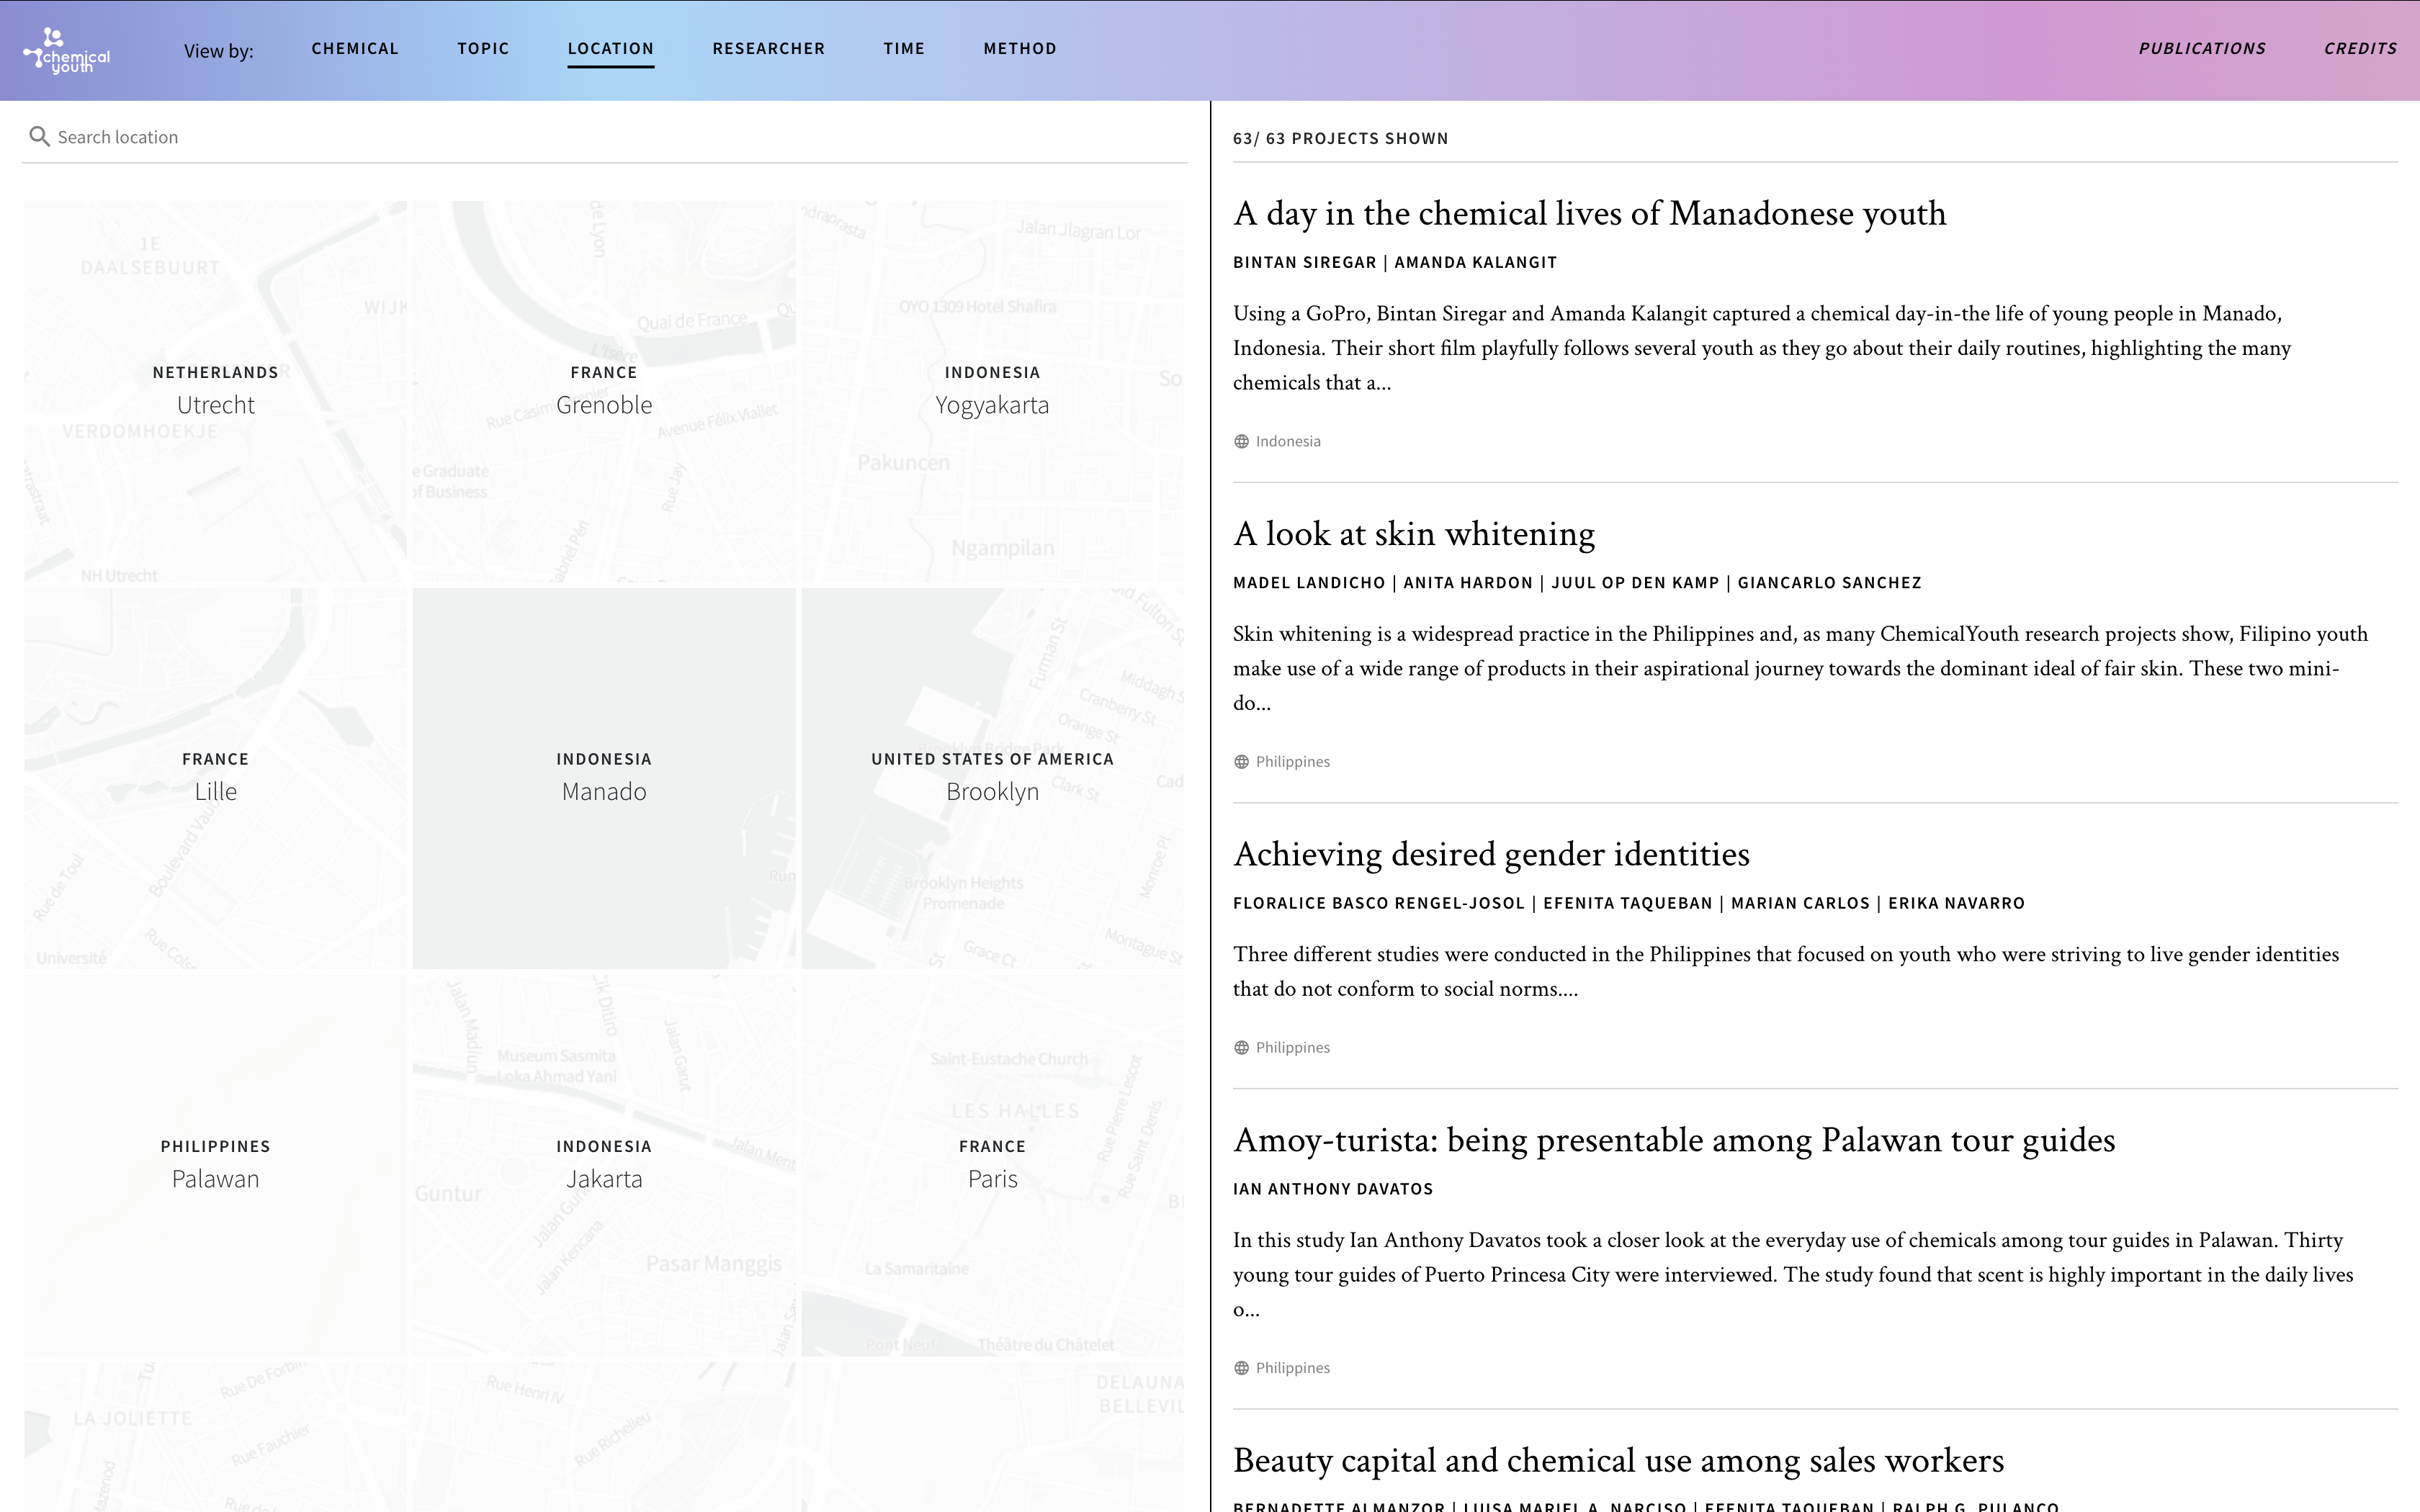
Task: Open 'A look at skin whitening' project
Action: click(x=1414, y=533)
